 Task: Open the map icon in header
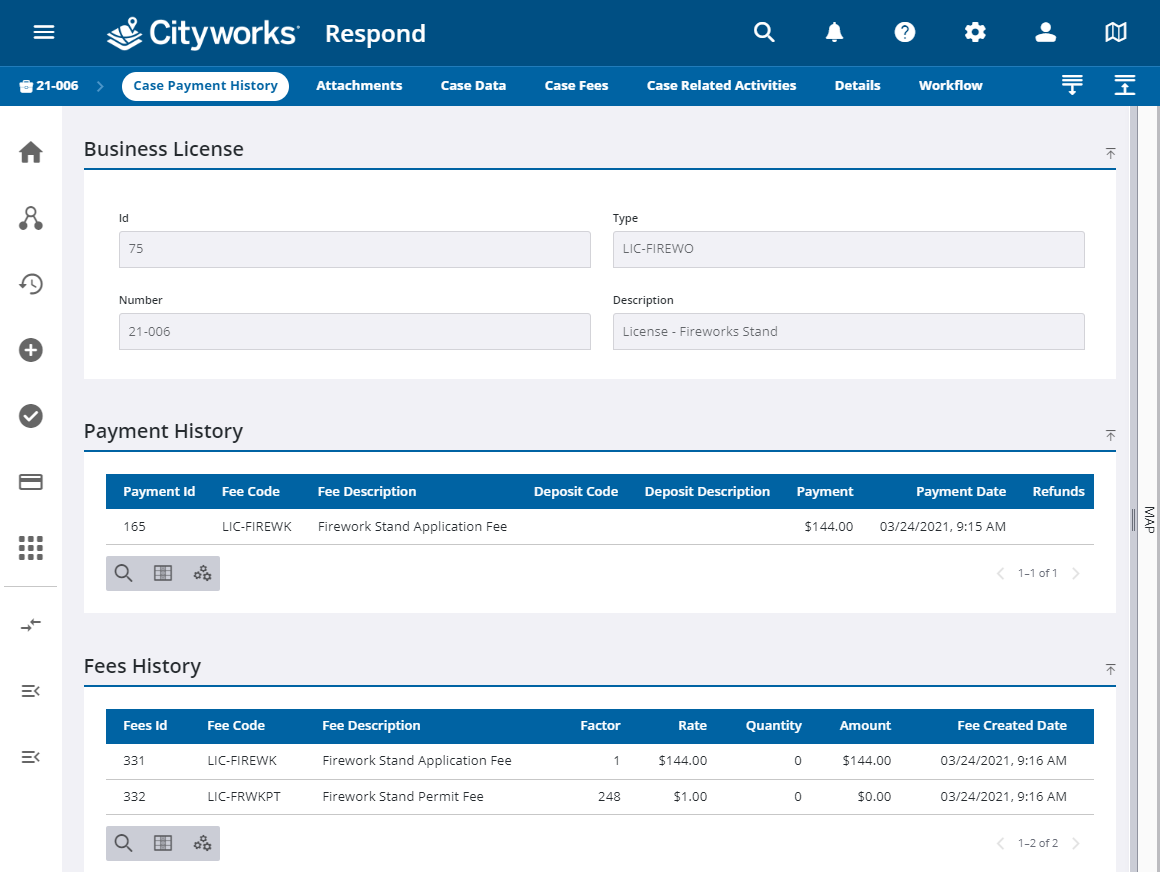pos(1116,32)
